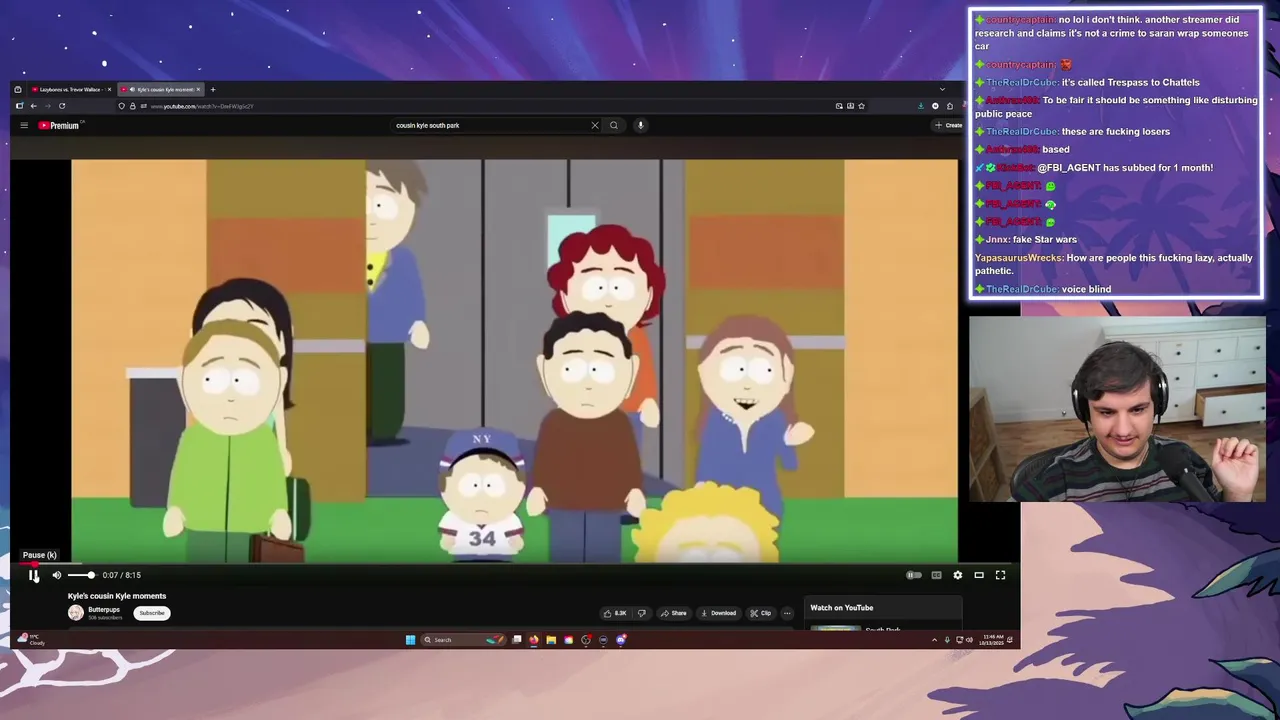
Task: Go back in browser history
Action: tap(33, 106)
